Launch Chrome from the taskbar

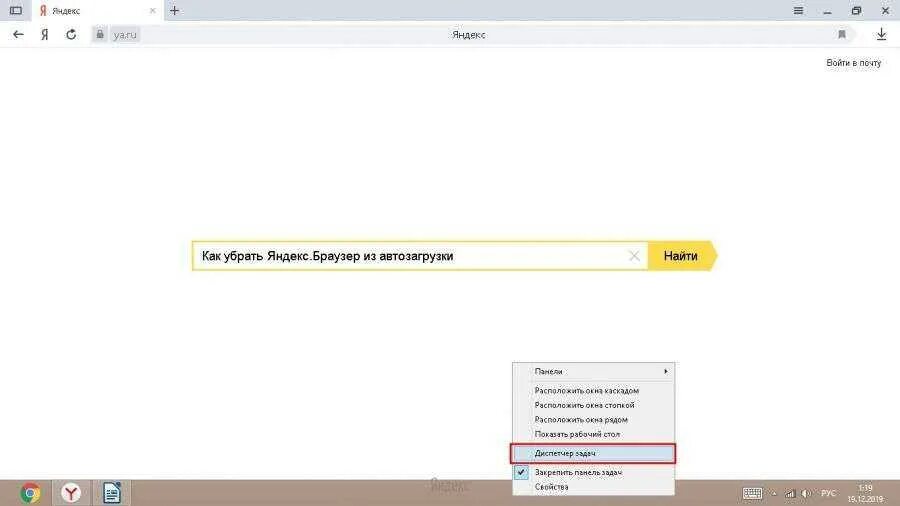pos(30,493)
